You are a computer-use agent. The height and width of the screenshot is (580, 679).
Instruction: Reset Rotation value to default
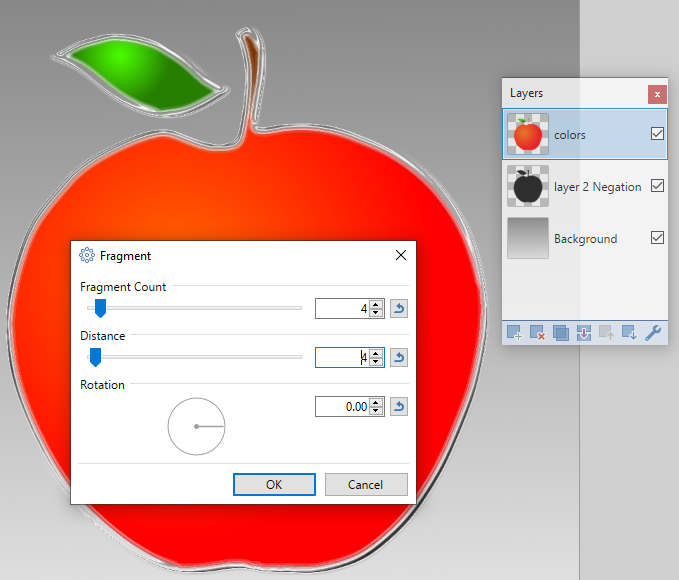[x=399, y=407]
